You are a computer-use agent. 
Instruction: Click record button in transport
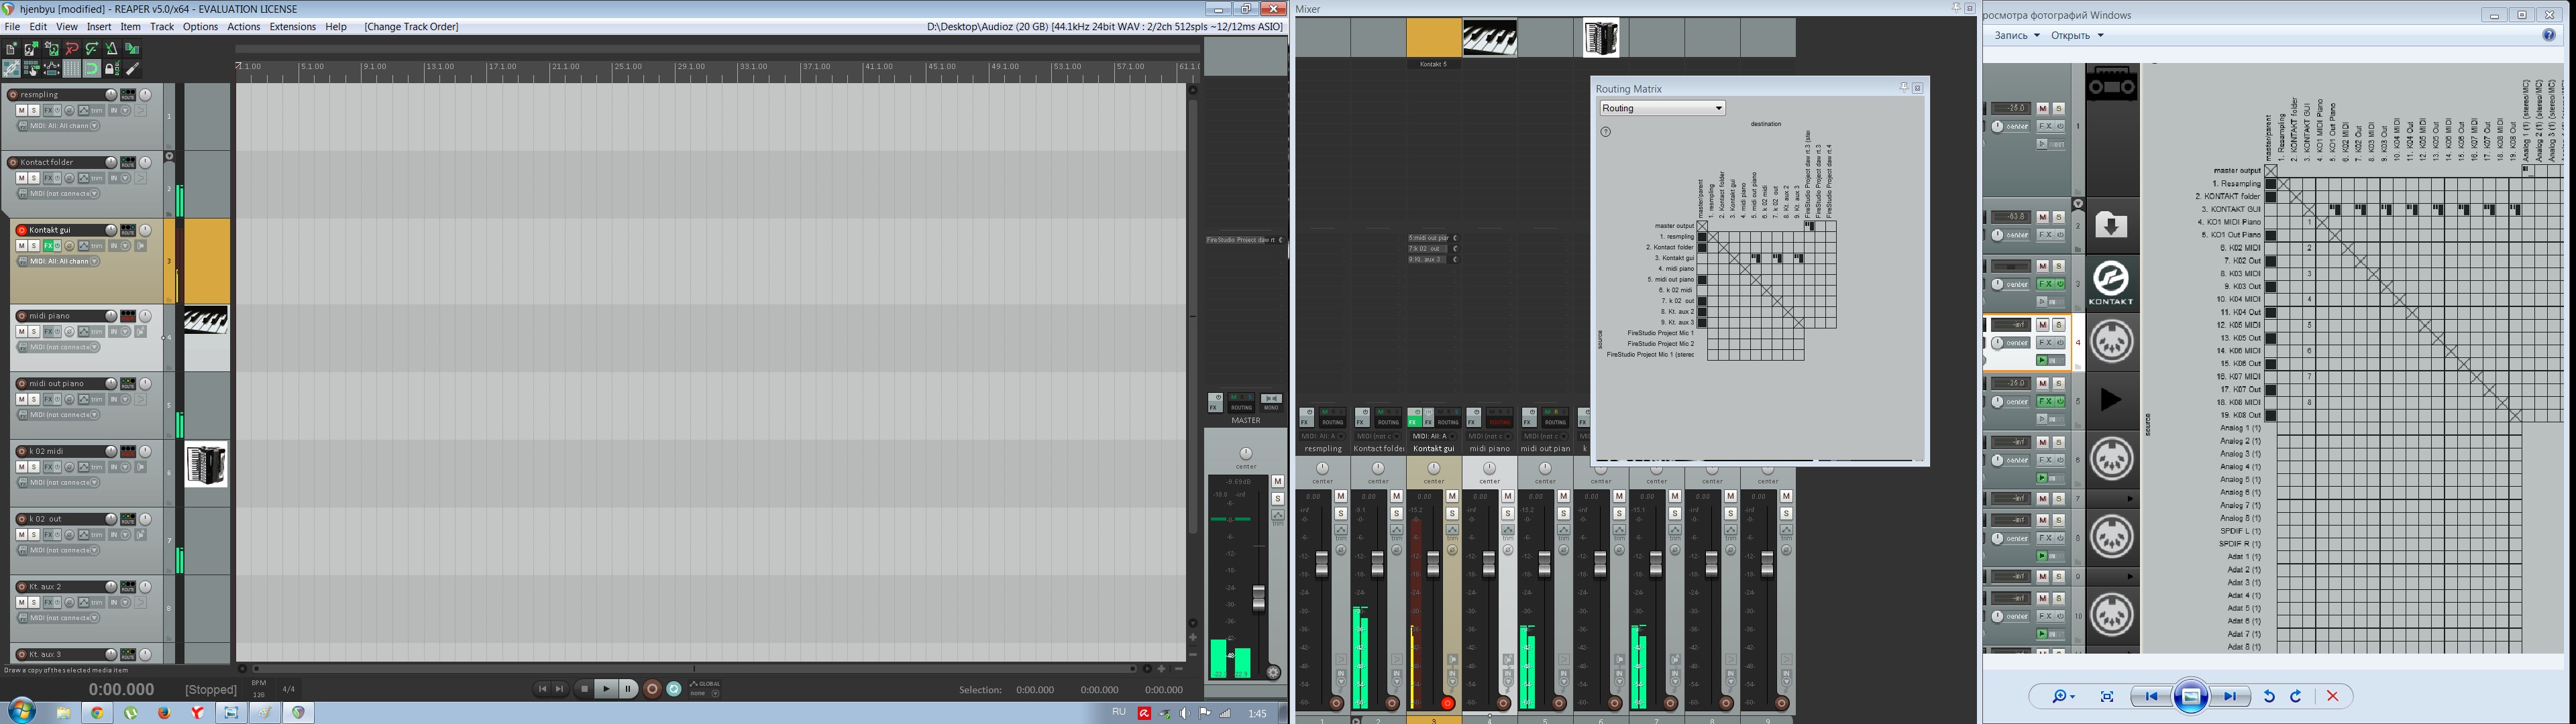click(652, 688)
